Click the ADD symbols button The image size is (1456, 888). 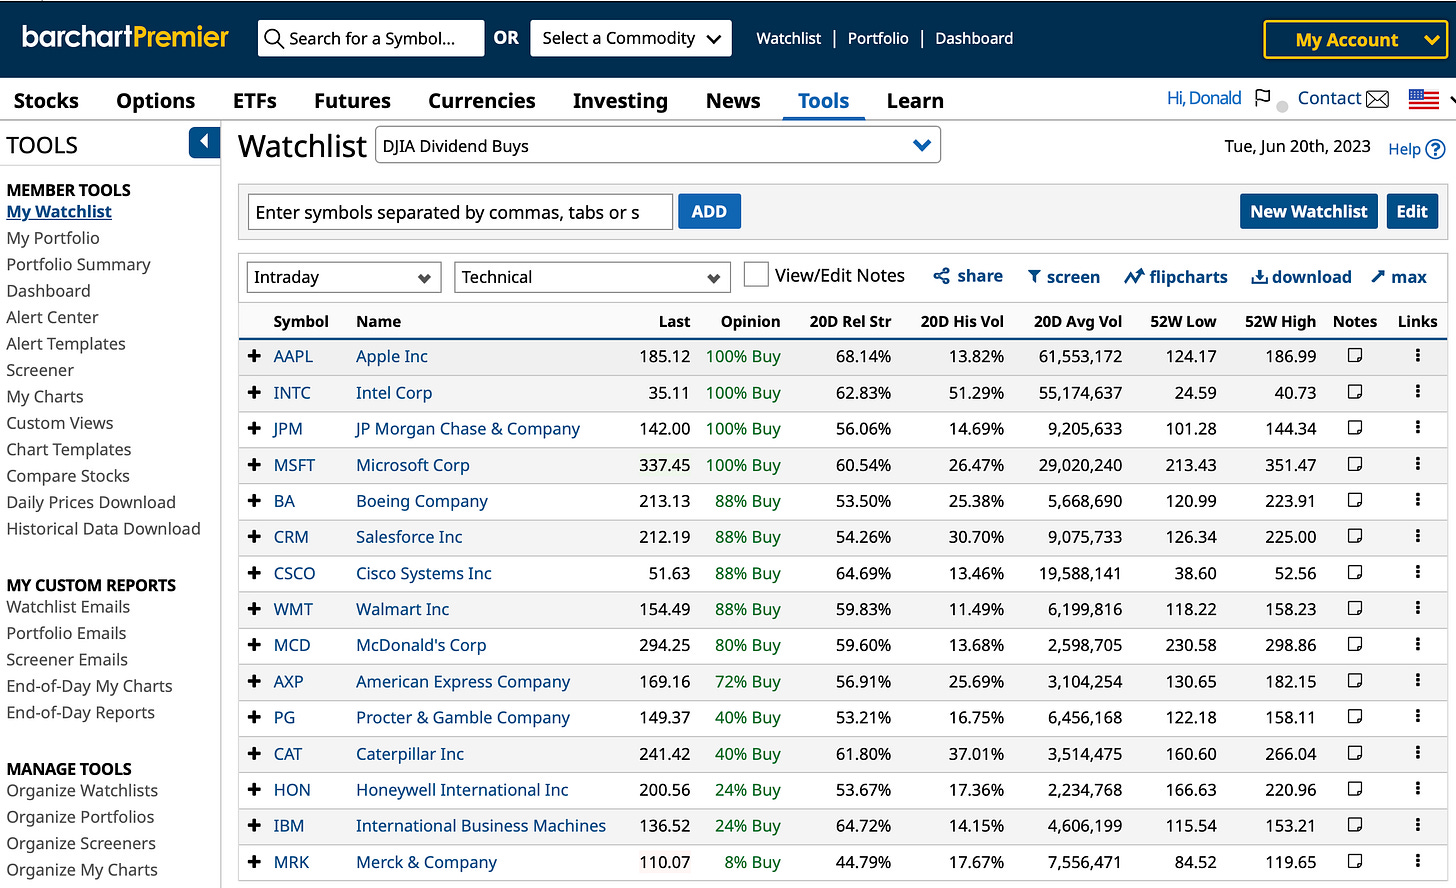point(709,211)
